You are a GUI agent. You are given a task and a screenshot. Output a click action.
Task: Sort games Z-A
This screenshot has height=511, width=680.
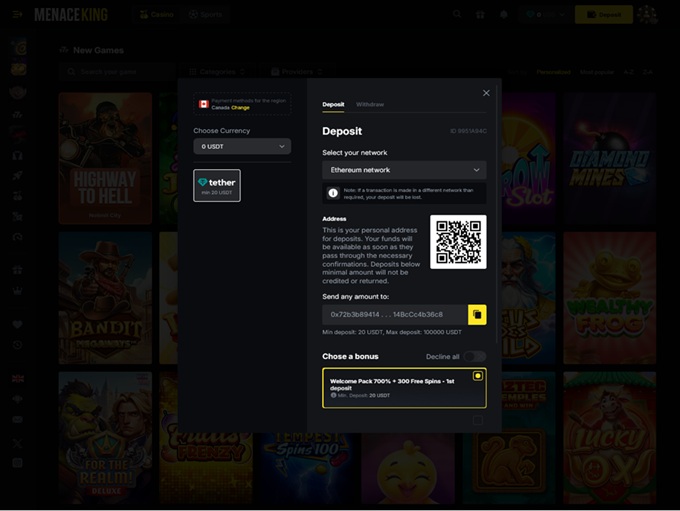647,72
